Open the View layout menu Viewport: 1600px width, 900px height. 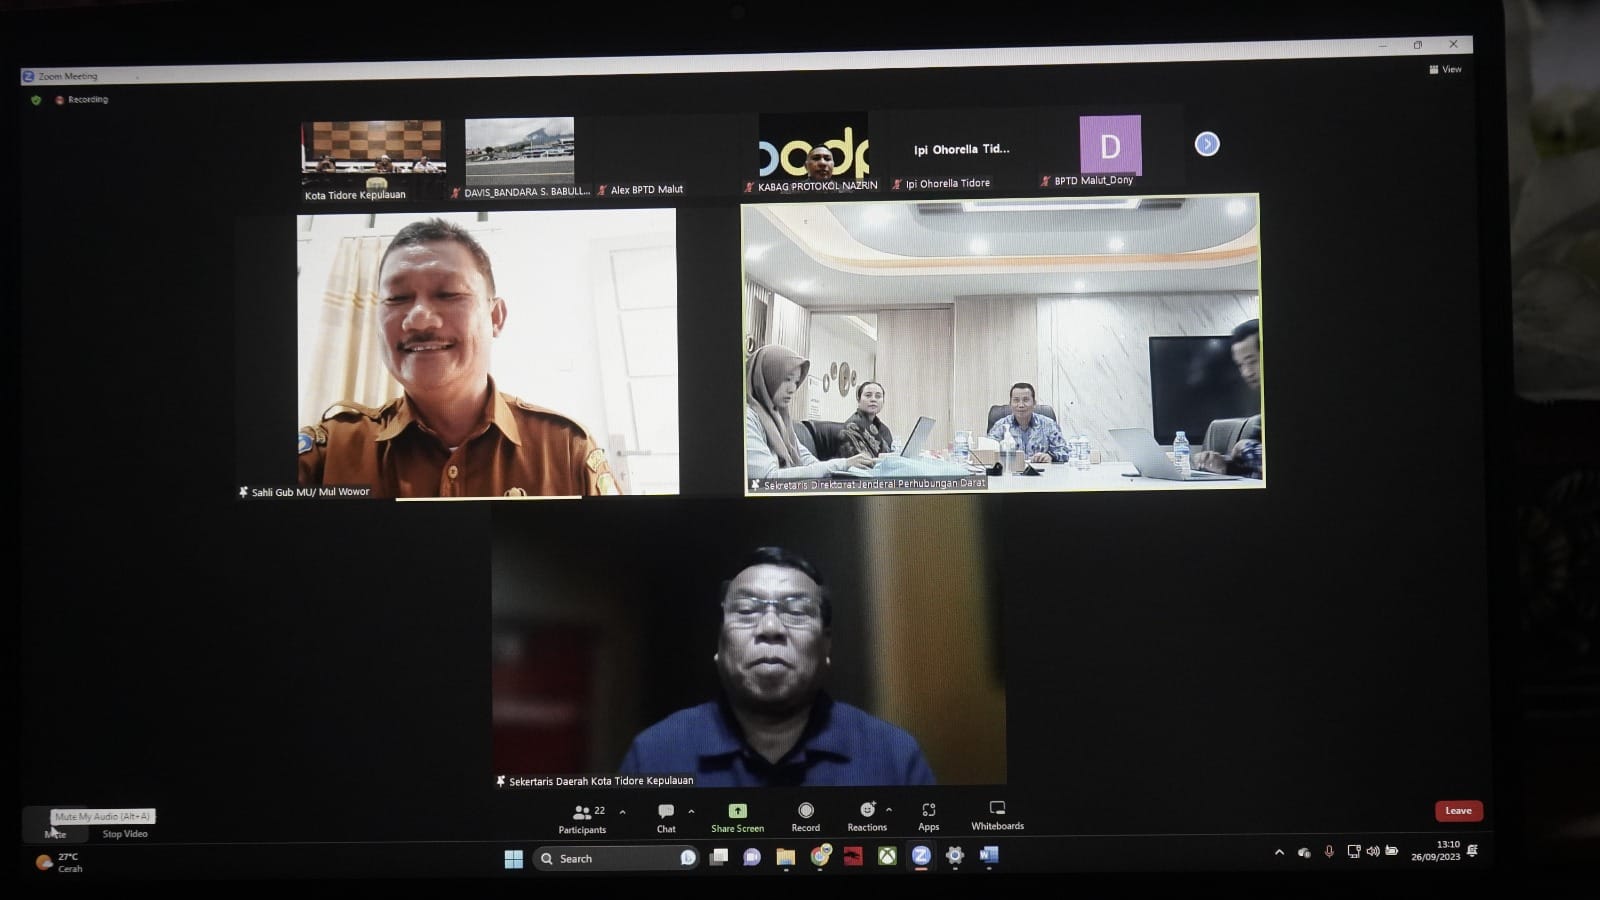[x=1446, y=69]
